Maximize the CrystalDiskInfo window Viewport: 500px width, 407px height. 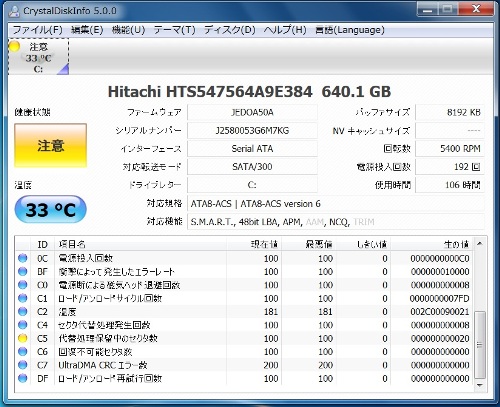[447, 9]
